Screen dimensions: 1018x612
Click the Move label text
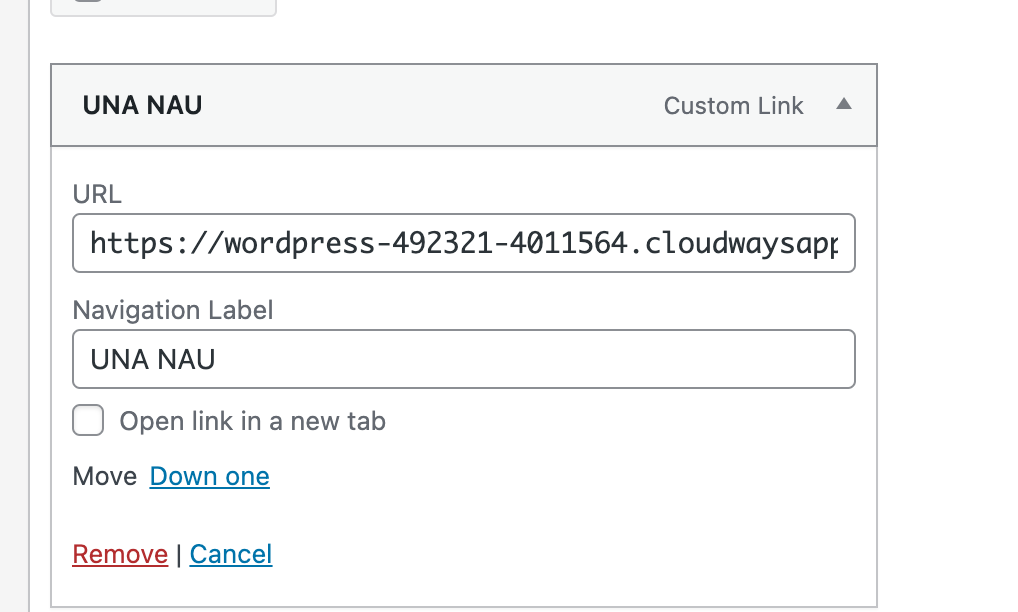pyautogui.click(x=105, y=476)
